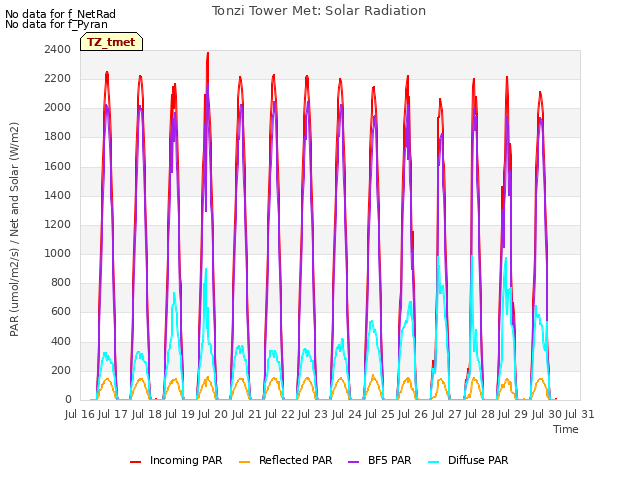The height and width of the screenshot is (480, 640).
Task: Click the 1600 y-axis tick value
Action: click(x=58, y=166)
